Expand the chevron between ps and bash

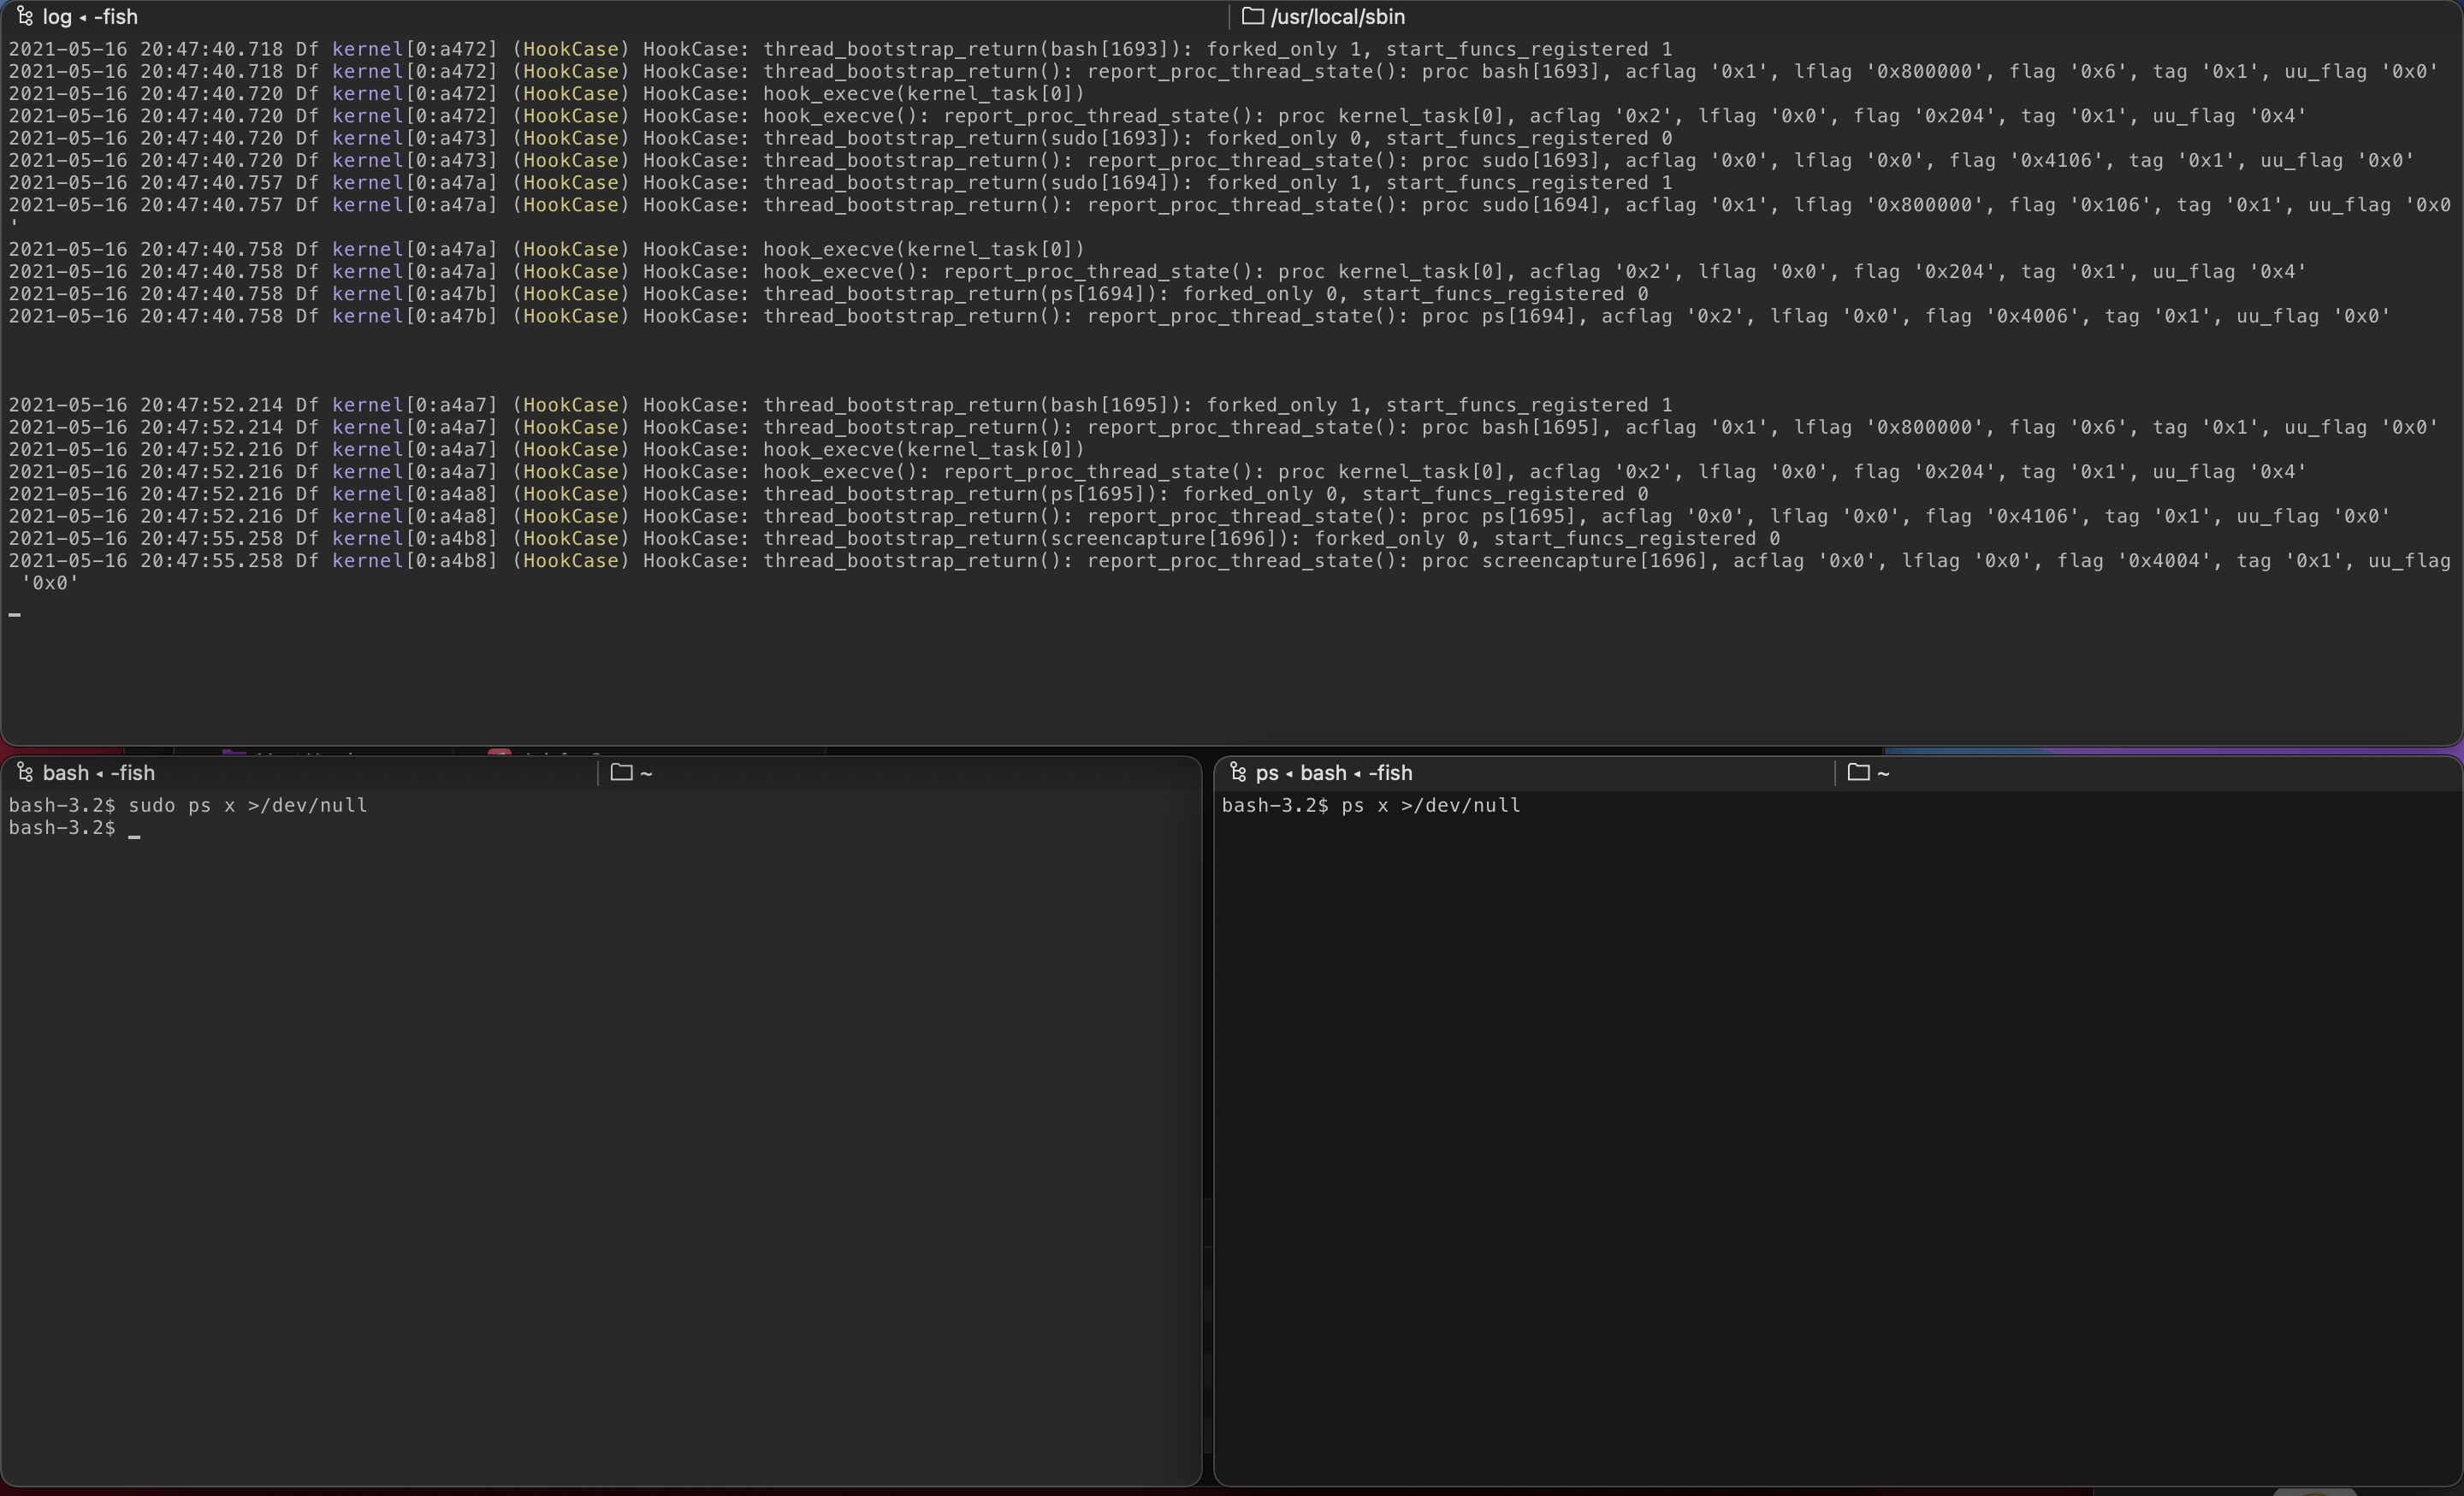pyautogui.click(x=1289, y=773)
